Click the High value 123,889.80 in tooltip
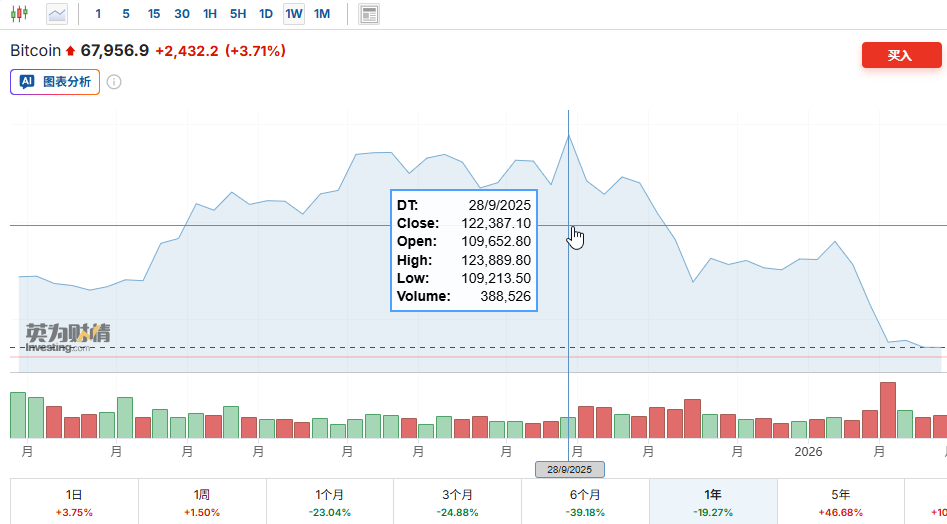Viewport: 947px width, 524px height. pyautogui.click(x=496, y=260)
